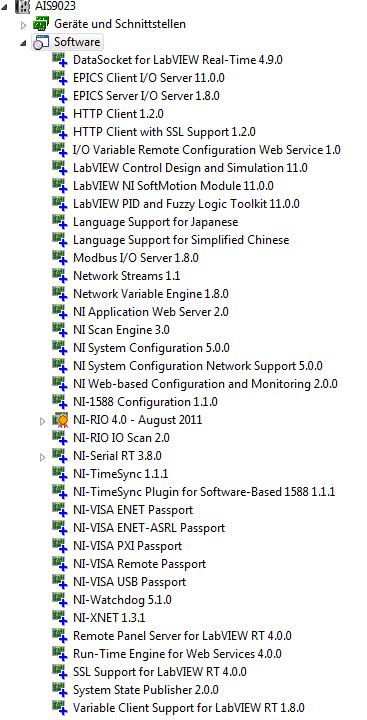This screenshot has width=367, height=720.
Task: Select NI Web-based Configuration and Monitoring 2.0.0
Action: click(x=205, y=384)
